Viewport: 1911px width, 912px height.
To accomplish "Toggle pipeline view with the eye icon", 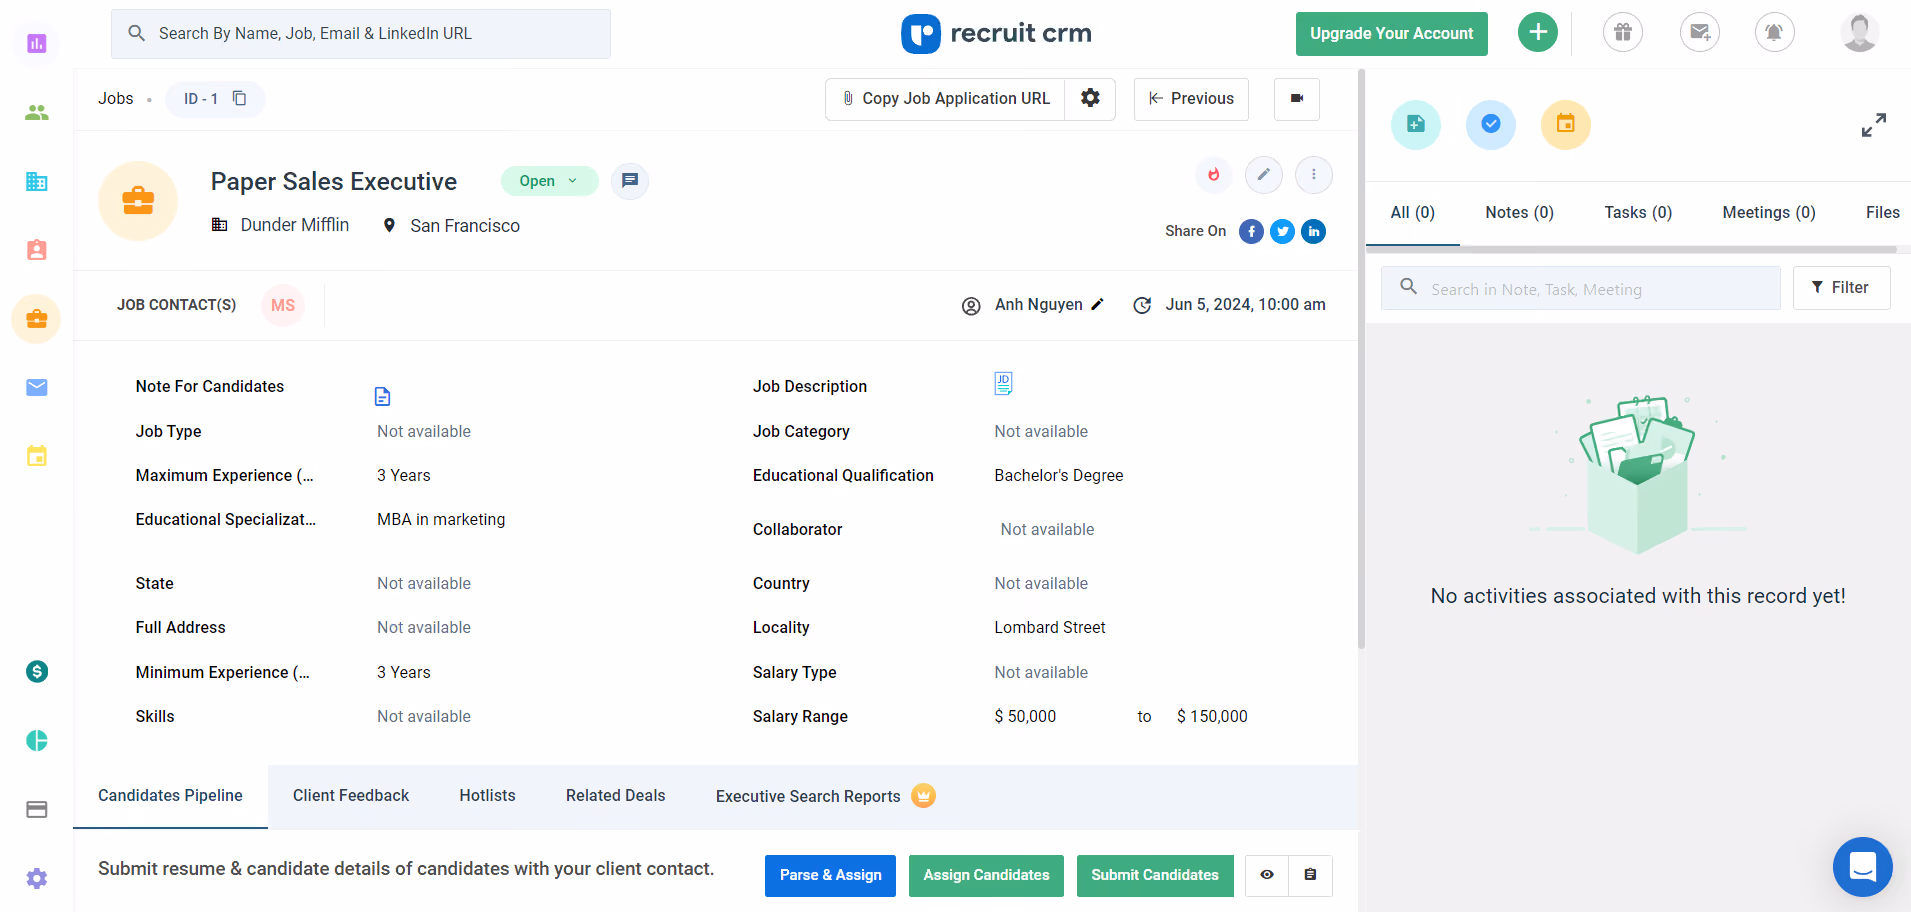I will (x=1267, y=875).
